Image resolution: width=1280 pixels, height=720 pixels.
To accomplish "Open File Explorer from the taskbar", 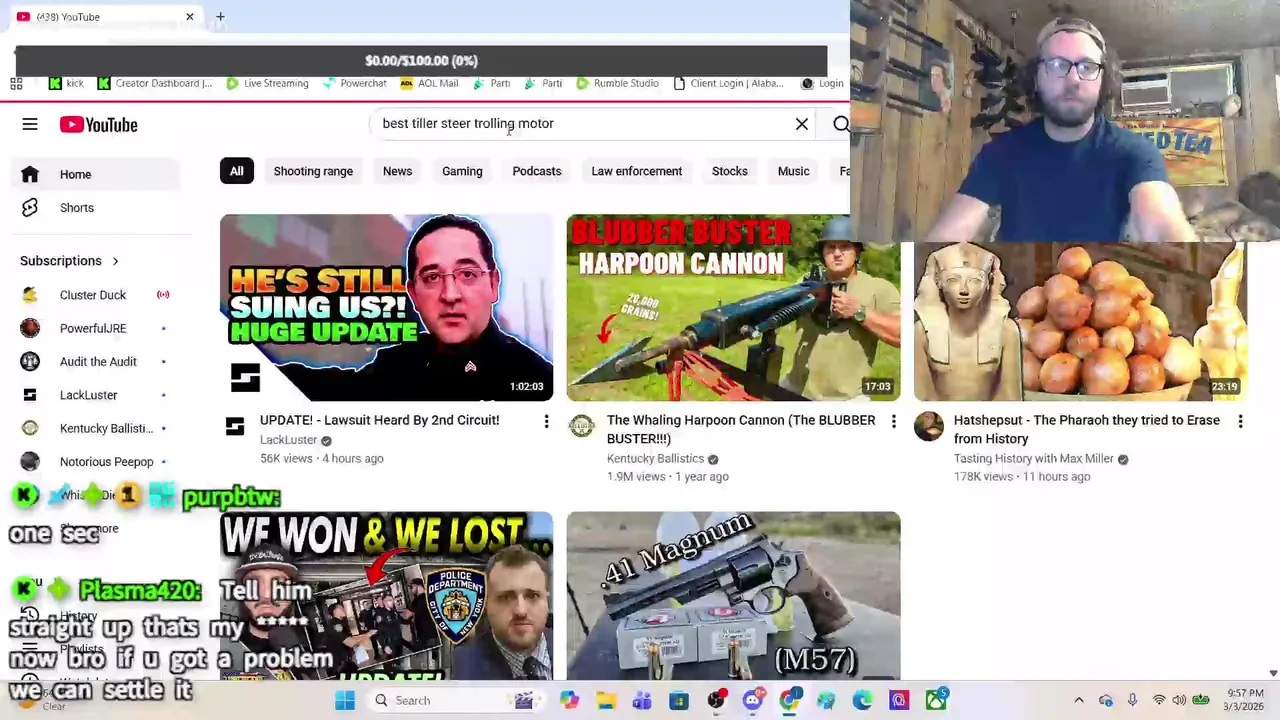I will pos(605,701).
